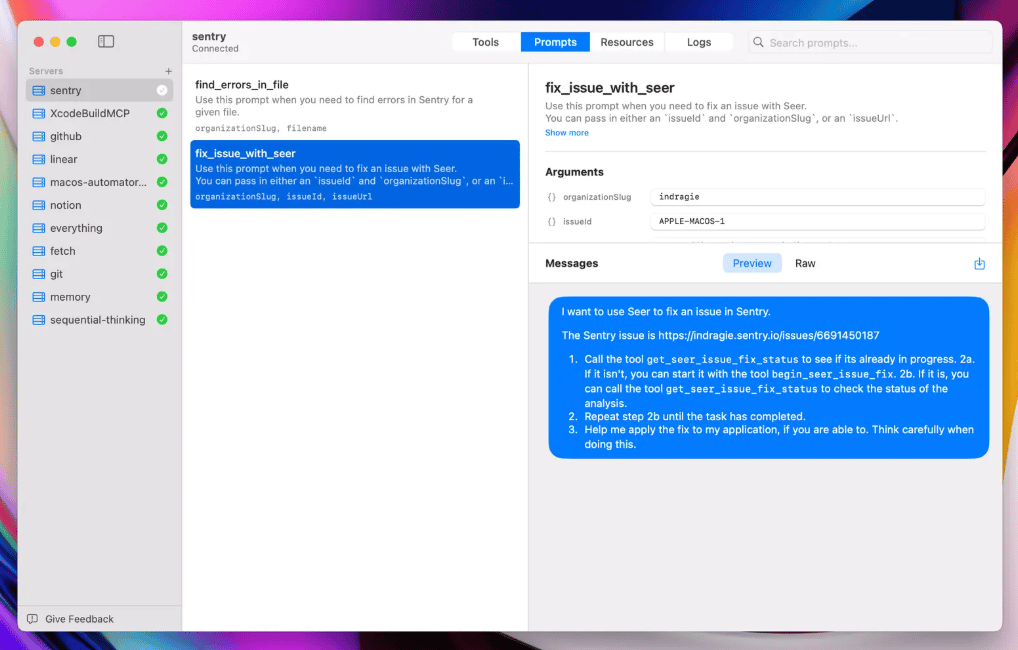Click the fix_issue_with_seer detail title
Screen dimensions: 1018x650
pyautogui.click(x=610, y=88)
